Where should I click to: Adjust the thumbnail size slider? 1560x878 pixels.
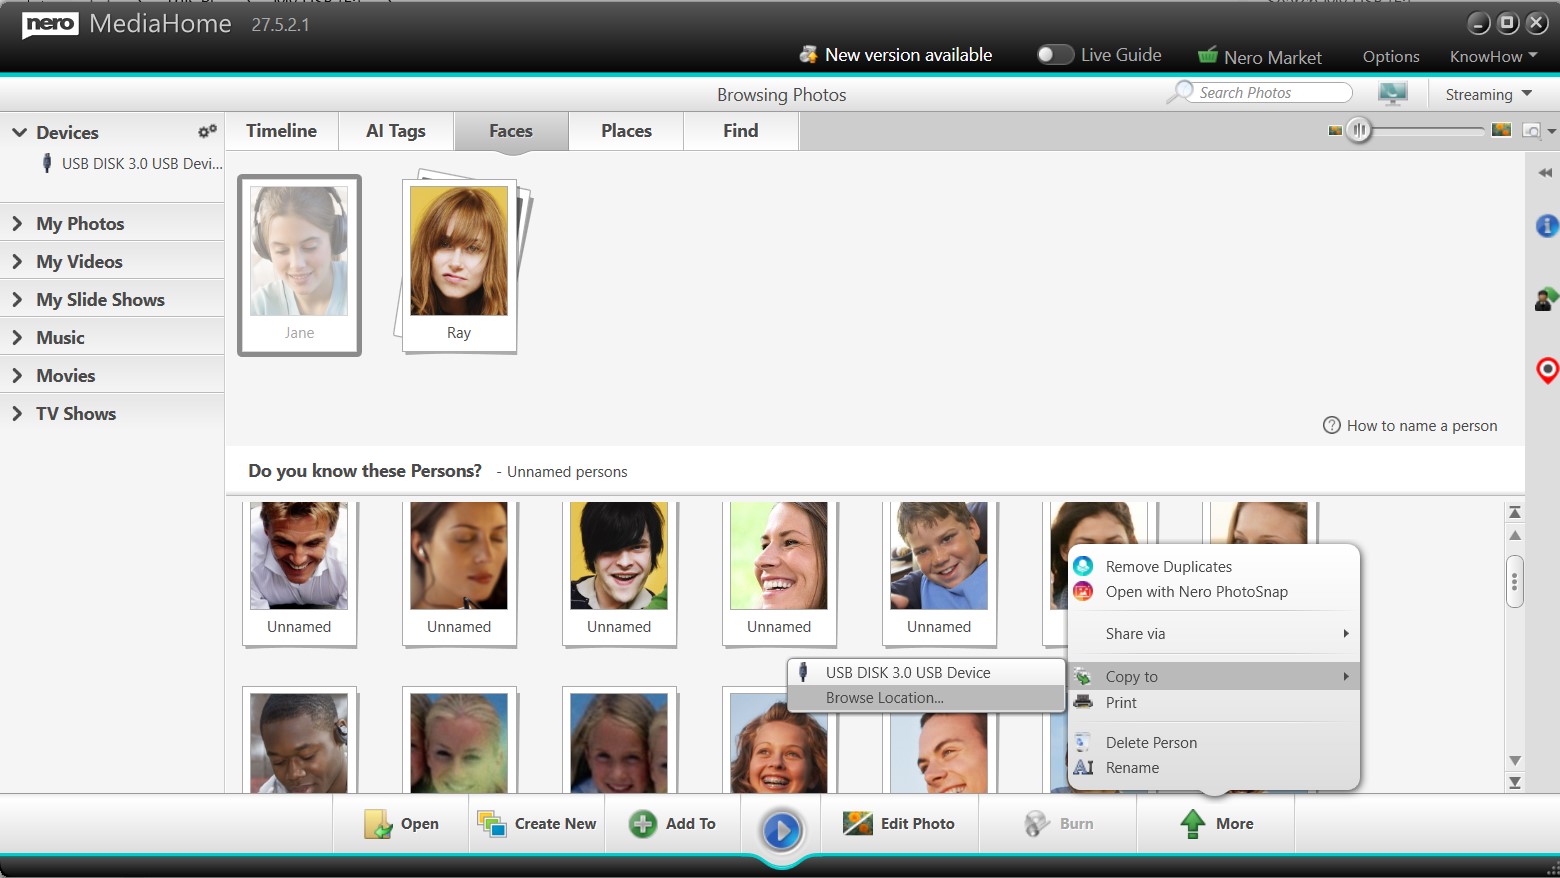coord(1358,130)
